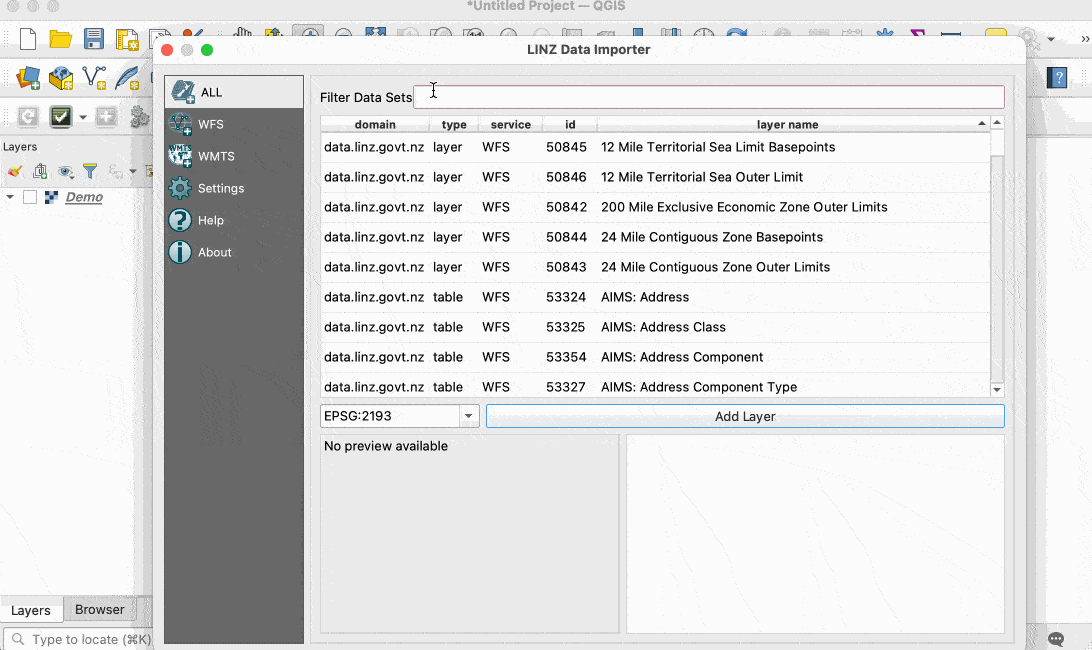The image size is (1092, 650).
Task: Select 24 Mile Contiguous Zone Basepoints row
Action: tap(655, 237)
